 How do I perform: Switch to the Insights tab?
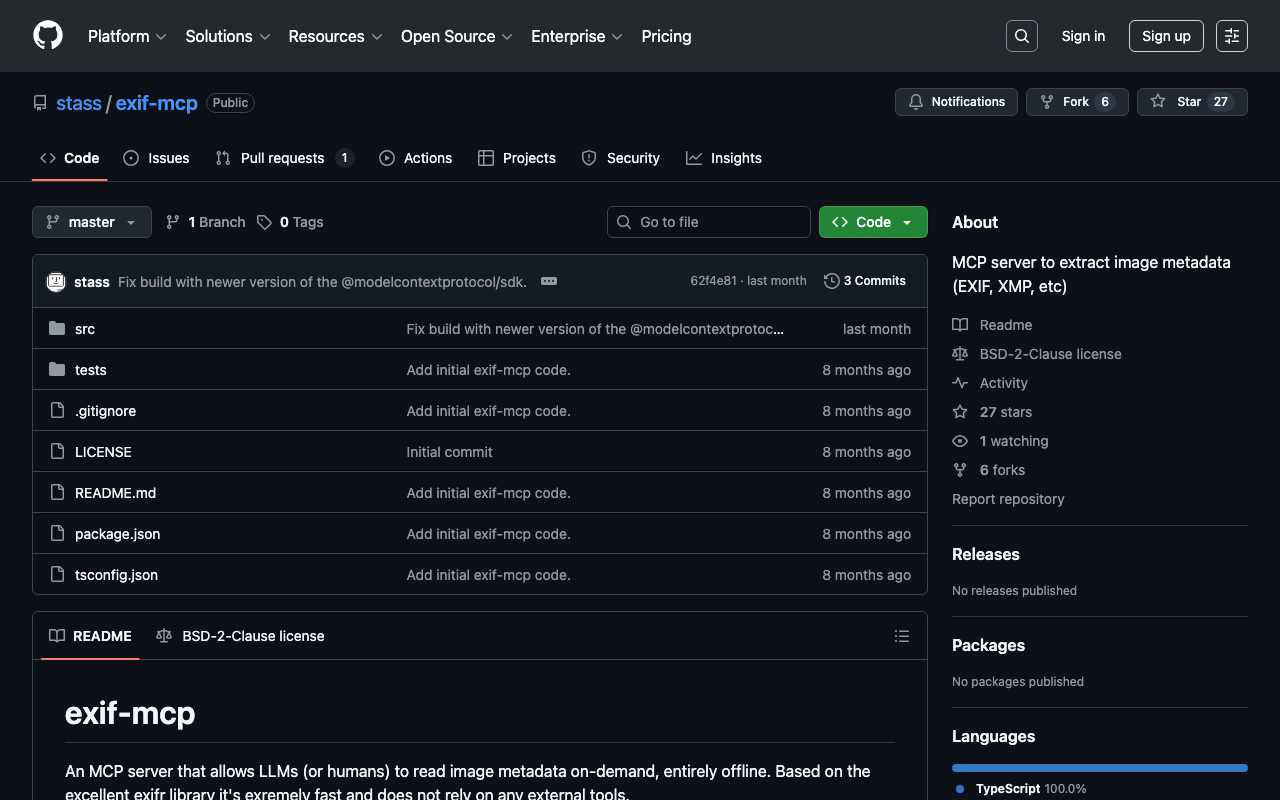tap(724, 158)
